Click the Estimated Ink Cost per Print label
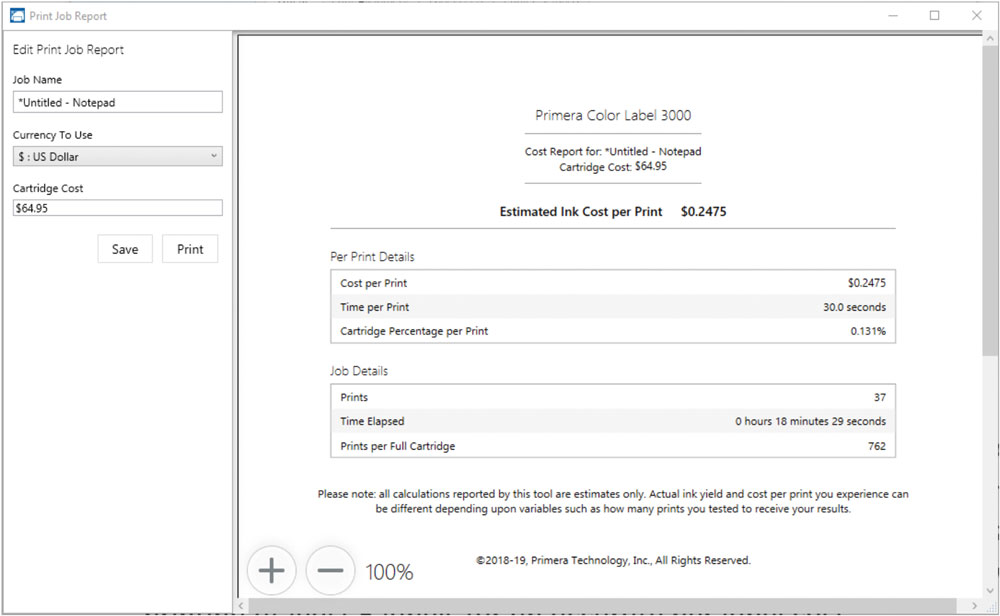 (581, 212)
